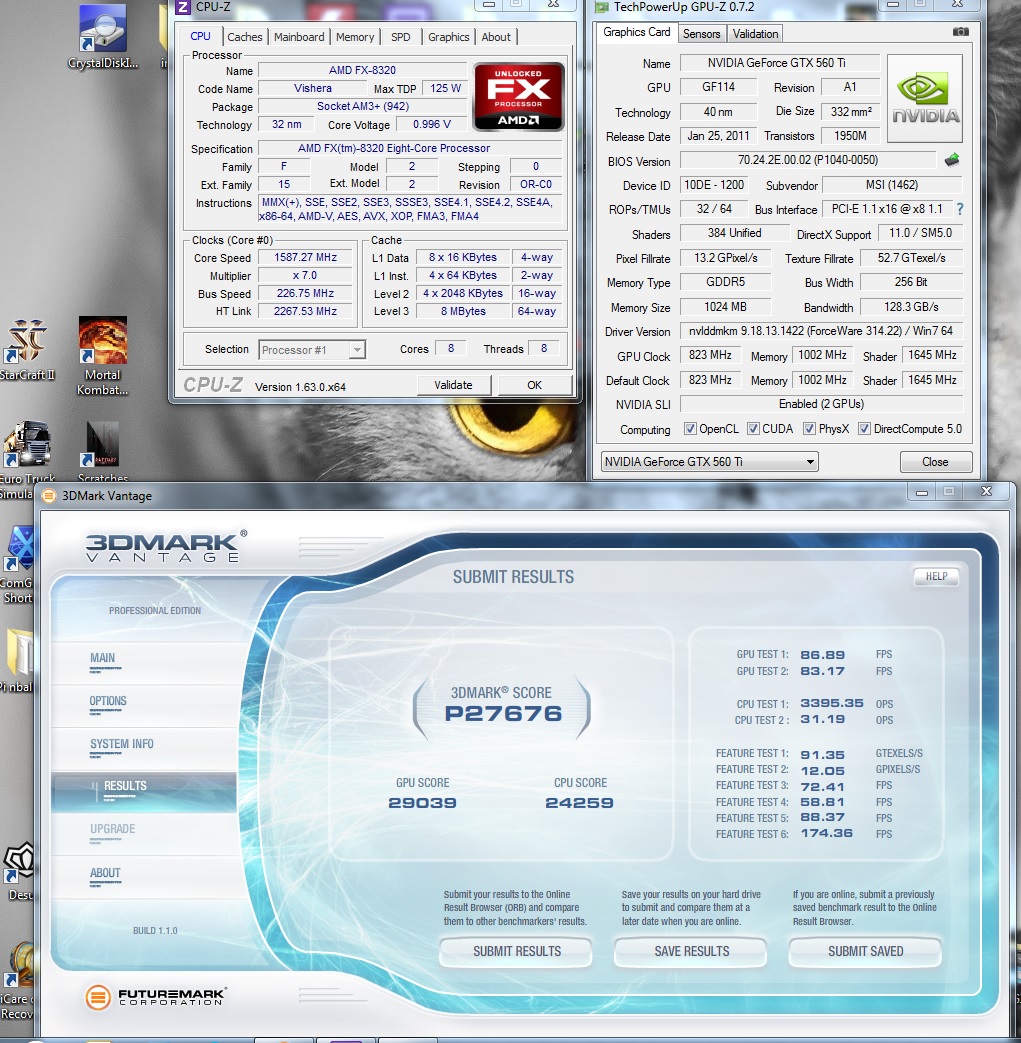Switch to the Mainboard tab in CPU-Z
The image size is (1021, 1043).
point(299,37)
